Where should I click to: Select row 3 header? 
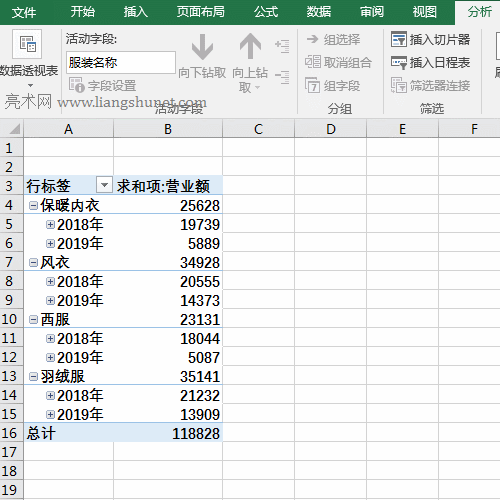point(12,186)
